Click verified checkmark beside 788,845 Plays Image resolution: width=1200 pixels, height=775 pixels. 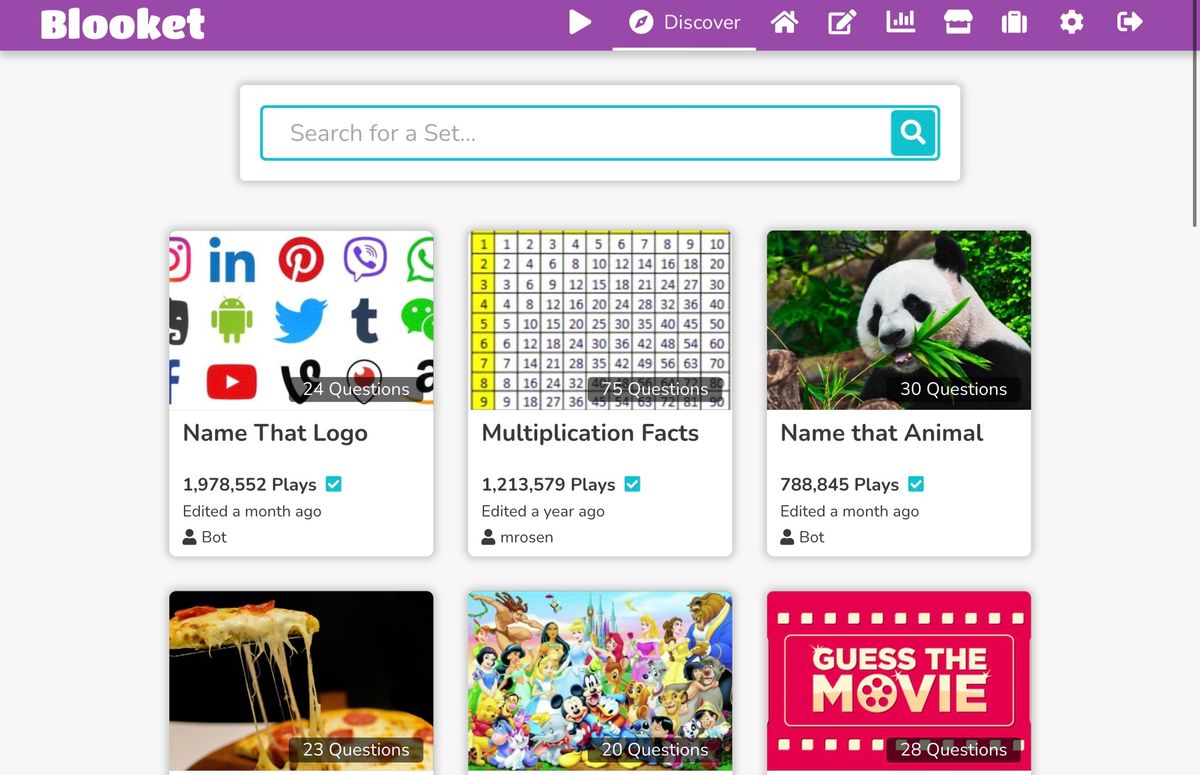(x=916, y=484)
